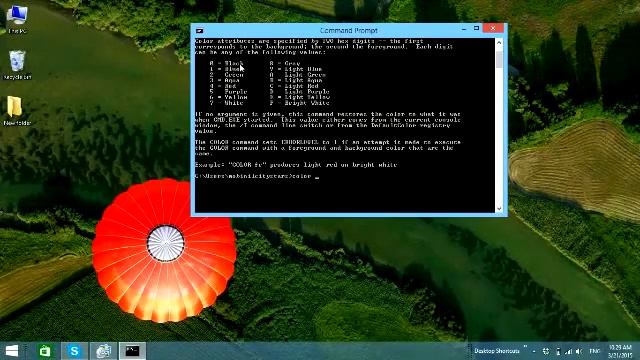Viewport: 640px width, 360px height.
Task: Click the '4 = Red' entry
Action: click(x=223, y=86)
